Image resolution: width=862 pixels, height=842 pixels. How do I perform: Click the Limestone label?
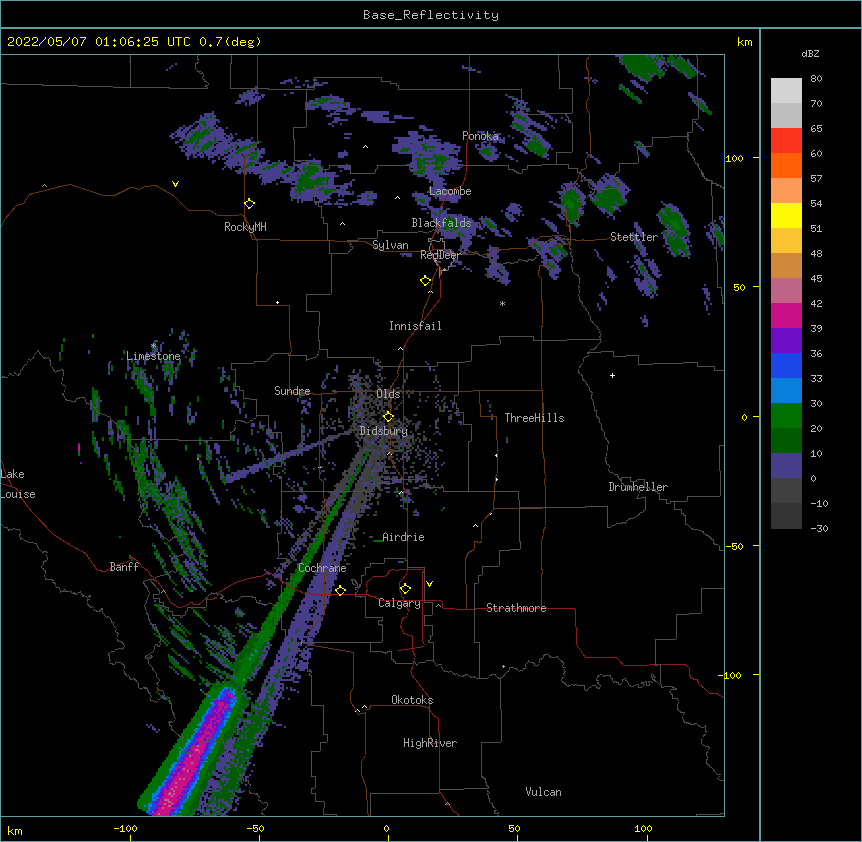point(153,356)
